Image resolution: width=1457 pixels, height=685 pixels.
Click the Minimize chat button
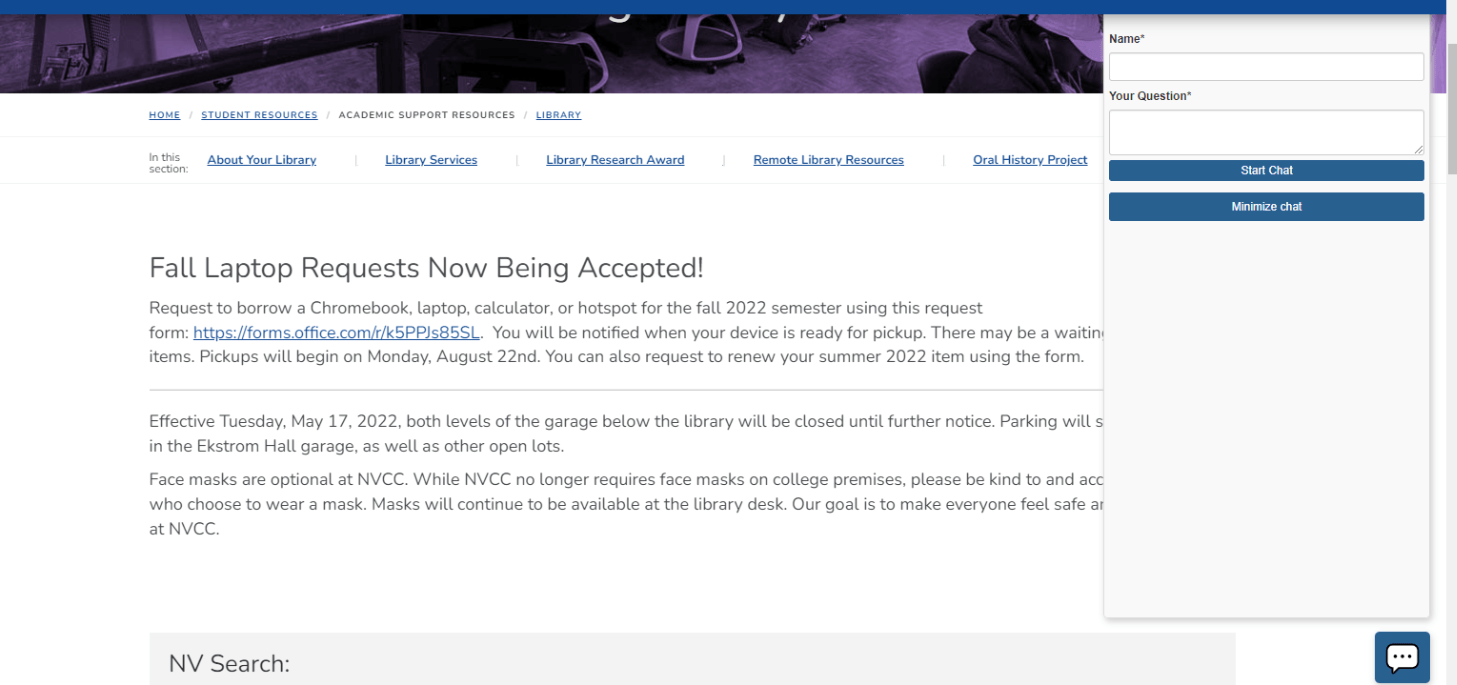click(1266, 207)
